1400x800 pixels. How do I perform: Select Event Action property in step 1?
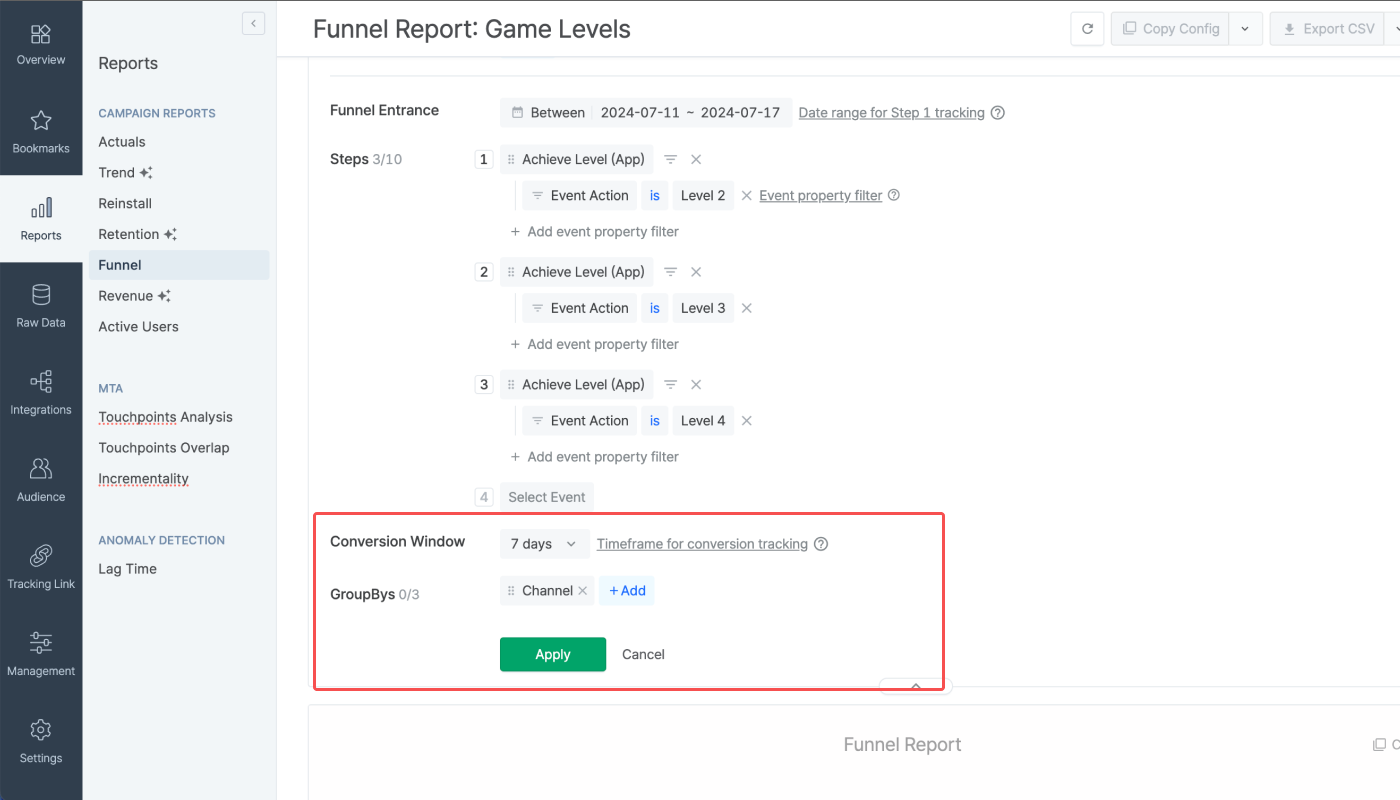tap(579, 196)
